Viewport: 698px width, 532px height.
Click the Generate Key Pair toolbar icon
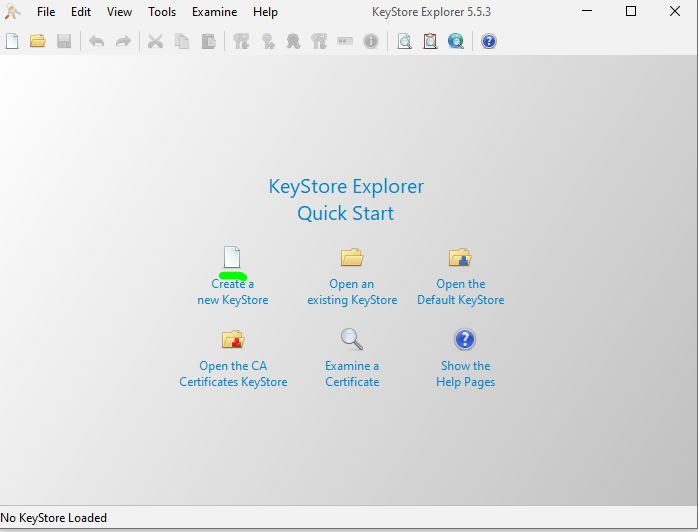coord(241,41)
